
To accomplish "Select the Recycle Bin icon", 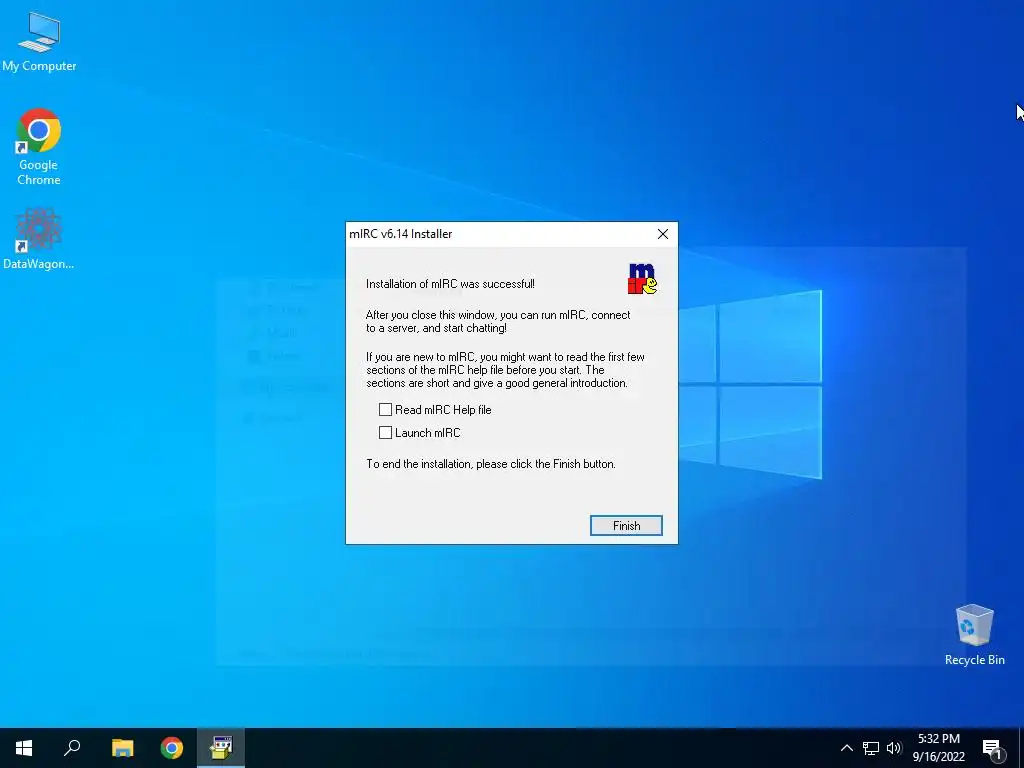I will 974,635.
